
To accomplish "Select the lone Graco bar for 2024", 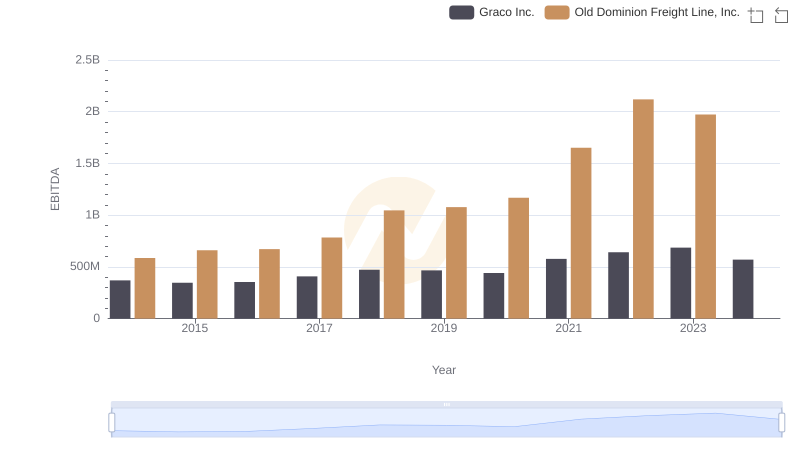I will click(x=743, y=289).
